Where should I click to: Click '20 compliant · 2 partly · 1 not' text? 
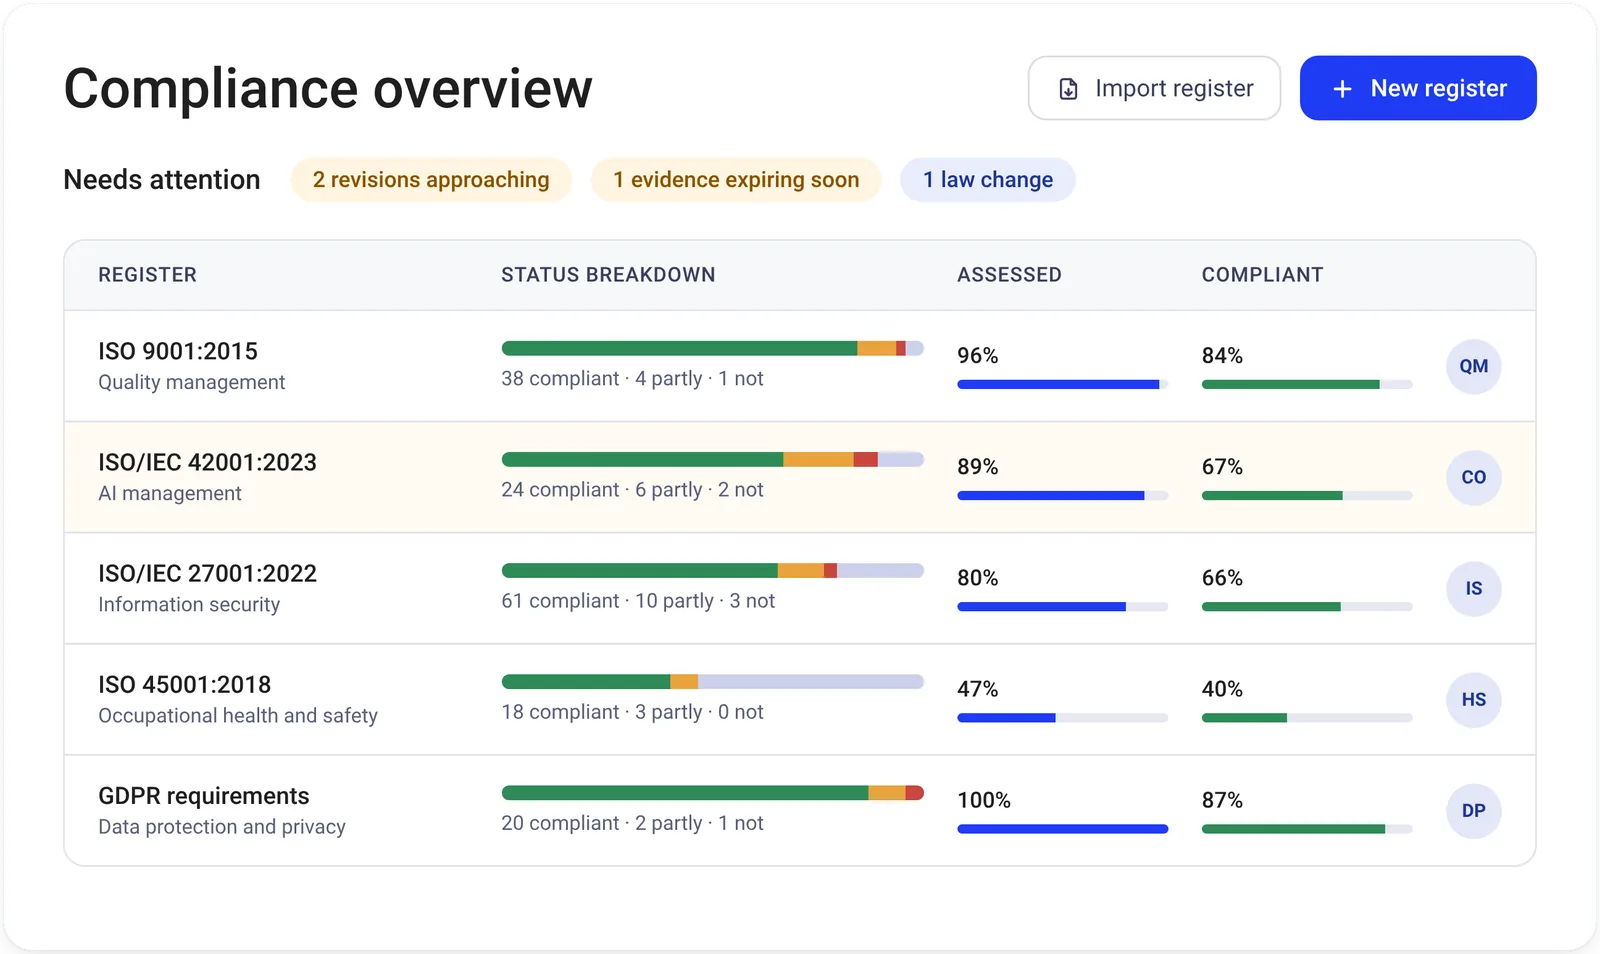[x=632, y=823]
